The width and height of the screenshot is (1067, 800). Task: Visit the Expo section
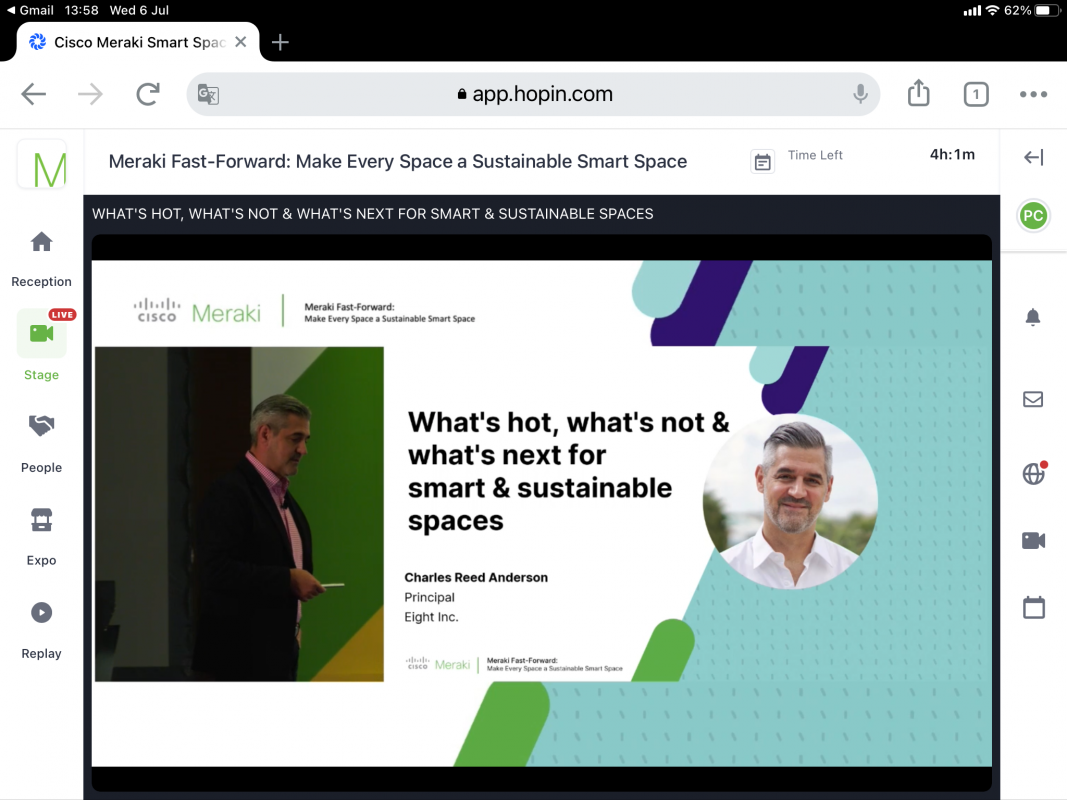(x=42, y=537)
